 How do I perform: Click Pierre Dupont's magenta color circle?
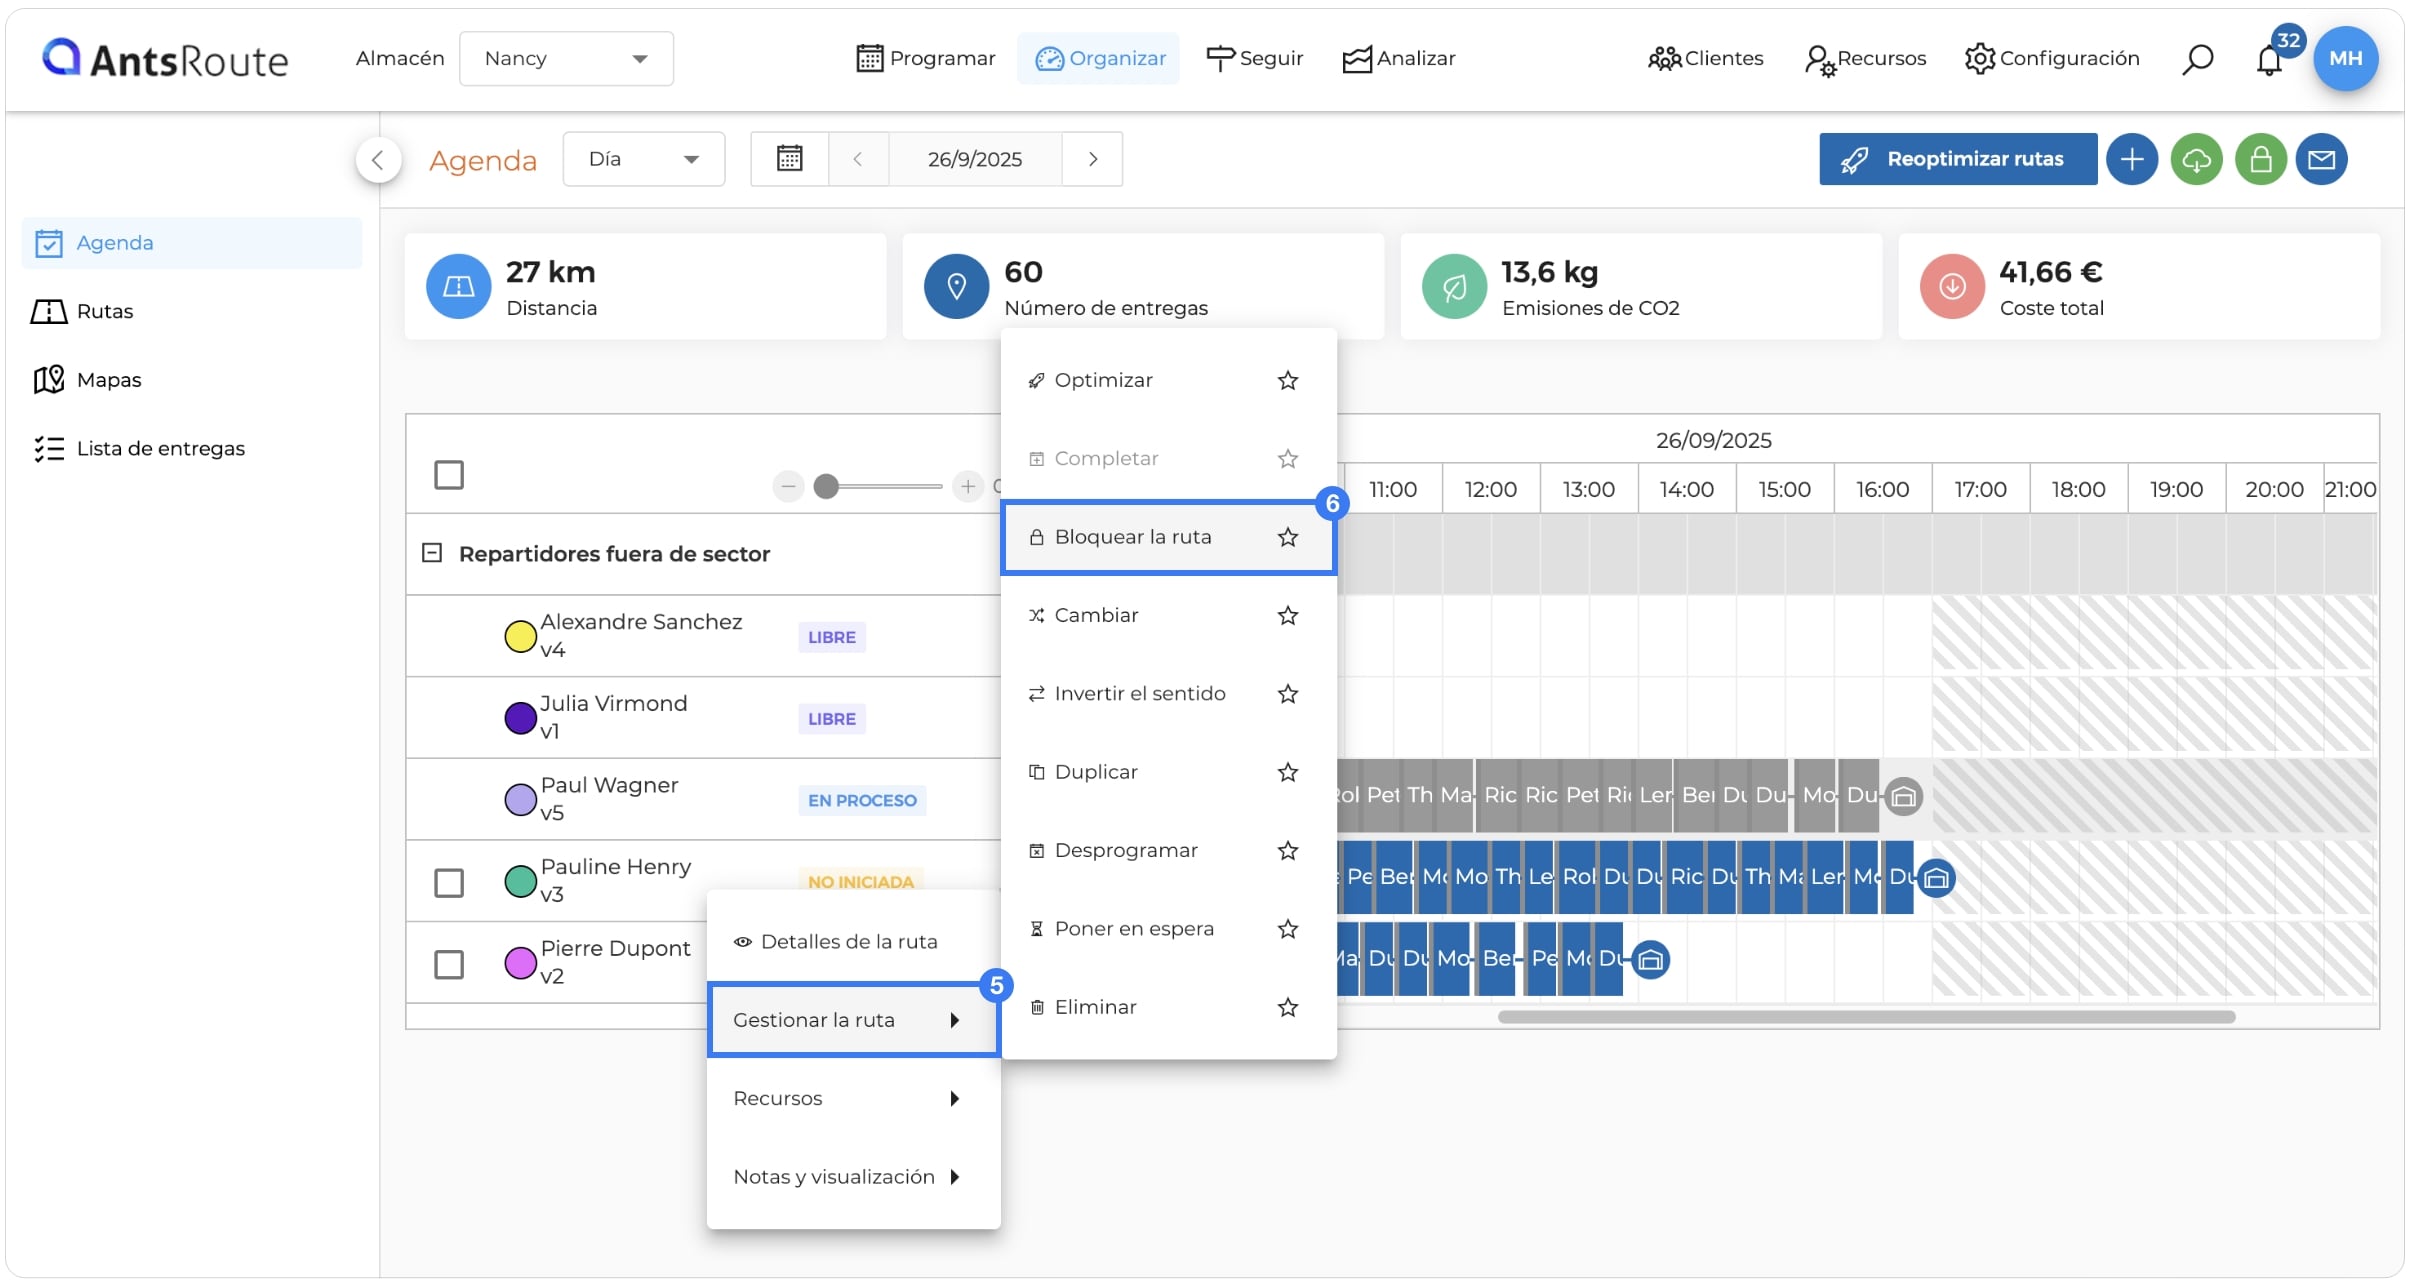click(520, 964)
